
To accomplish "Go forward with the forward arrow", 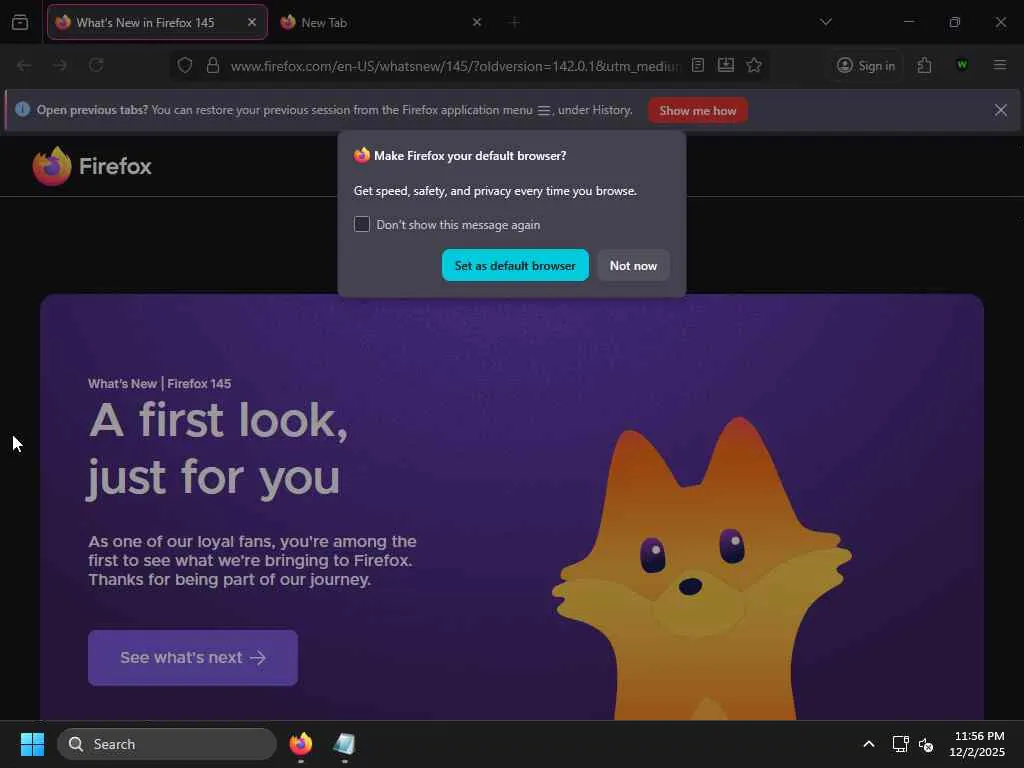I will coord(60,65).
